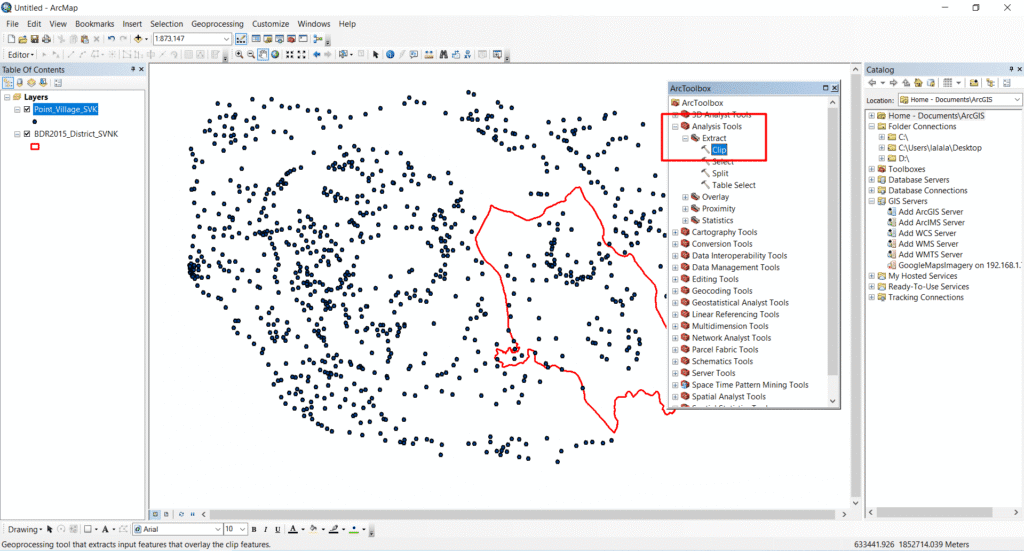Image resolution: width=1024 pixels, height=551 pixels.
Task: Open the Catalog Location dropdown
Action: tap(1017, 100)
